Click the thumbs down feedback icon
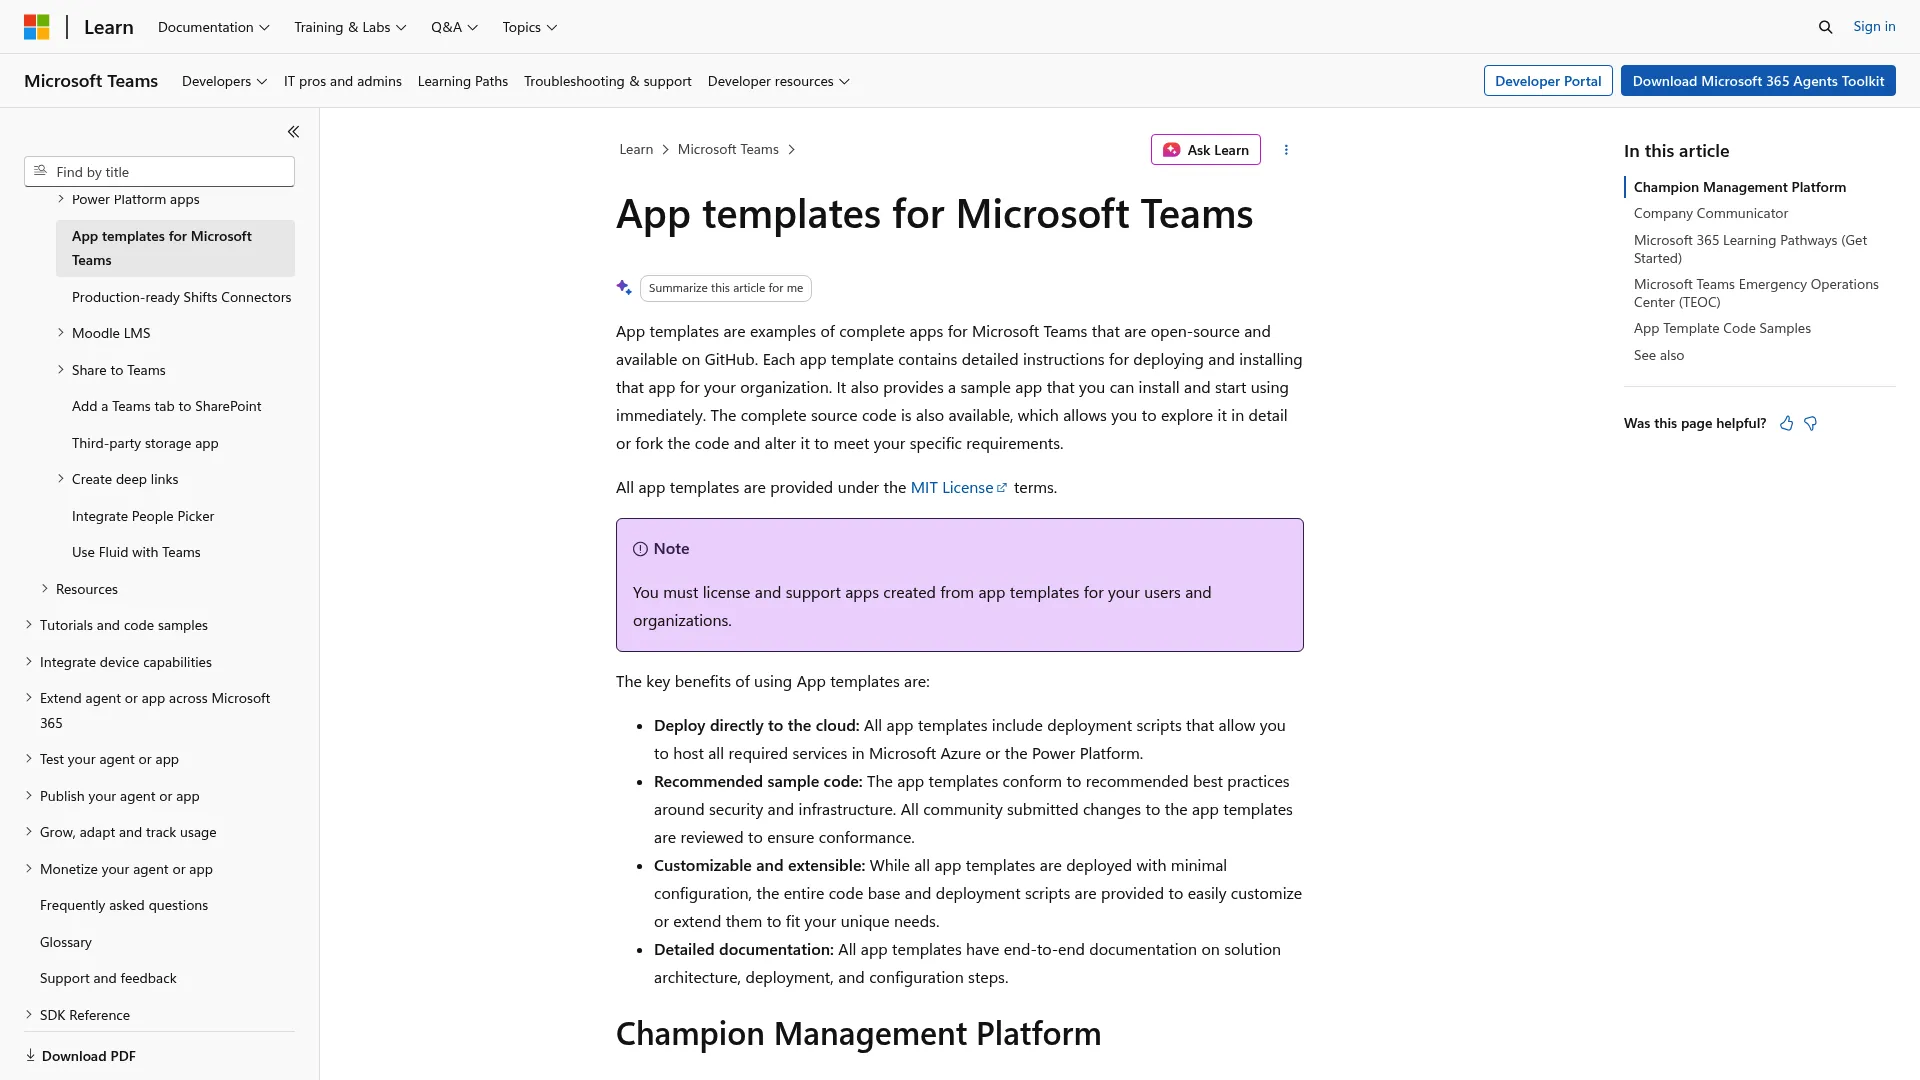The height and width of the screenshot is (1080, 1920). [1810, 423]
